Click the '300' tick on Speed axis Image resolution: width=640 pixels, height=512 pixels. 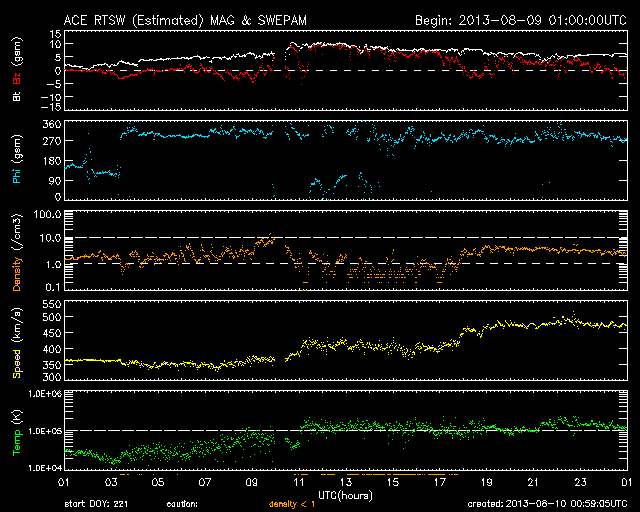tap(52, 376)
